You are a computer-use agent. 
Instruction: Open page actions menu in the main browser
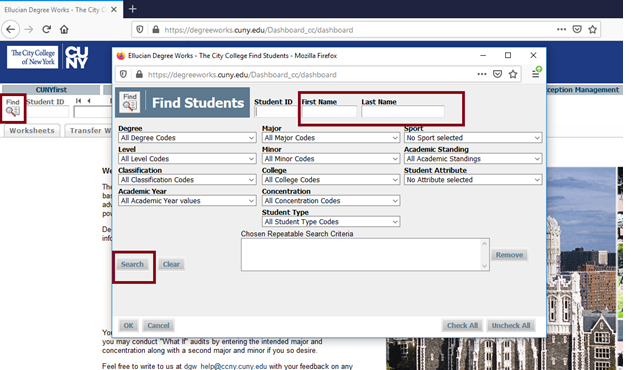tap(562, 29)
